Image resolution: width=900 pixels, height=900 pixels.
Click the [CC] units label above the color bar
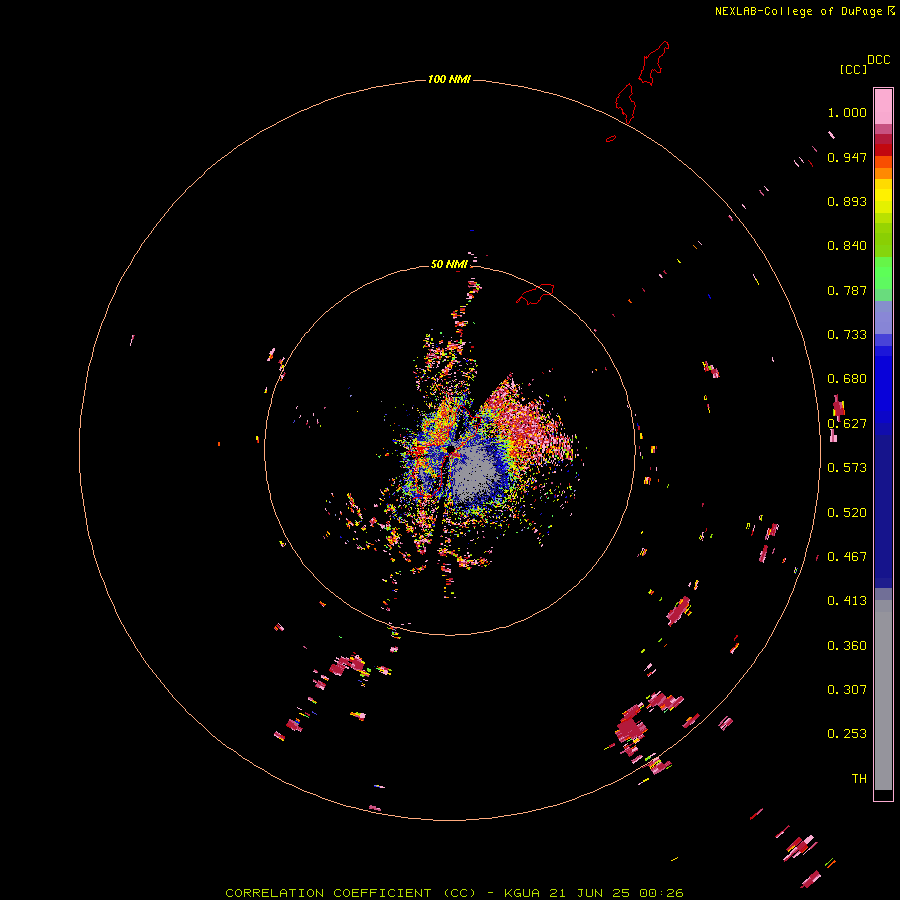(x=853, y=69)
